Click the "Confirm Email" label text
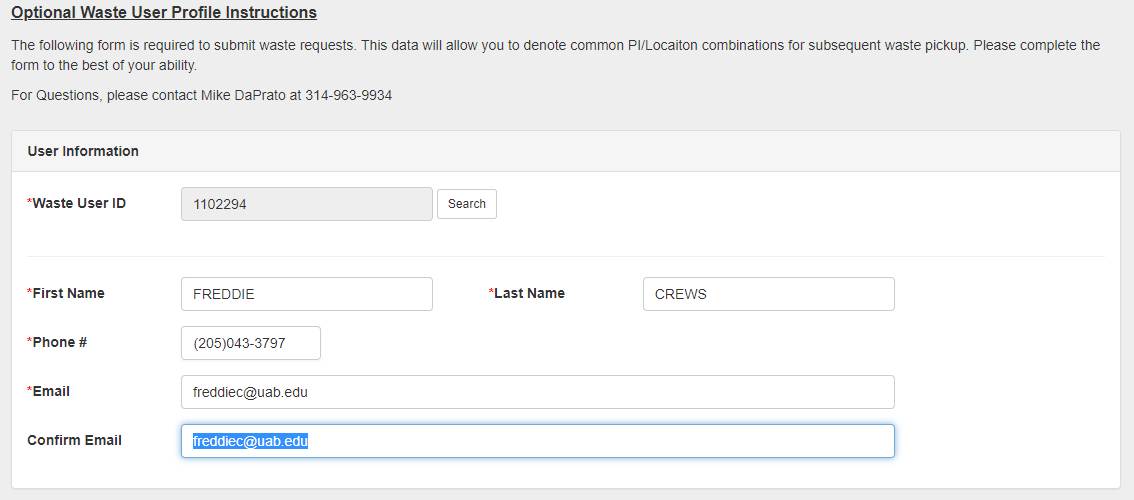 point(74,440)
